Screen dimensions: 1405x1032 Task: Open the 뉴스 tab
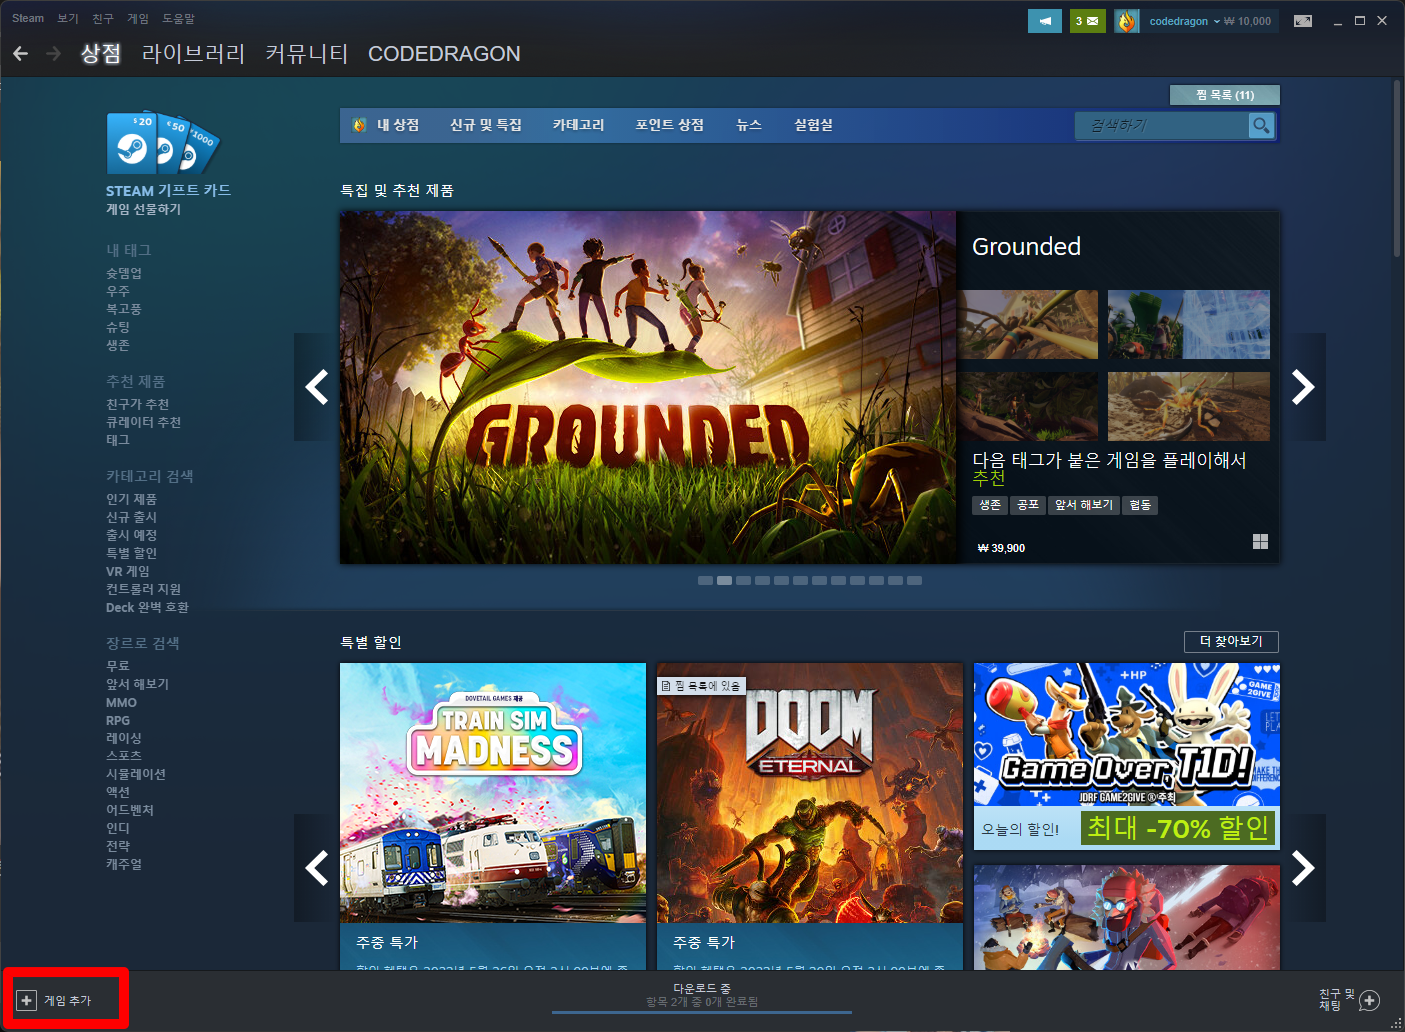pos(749,125)
